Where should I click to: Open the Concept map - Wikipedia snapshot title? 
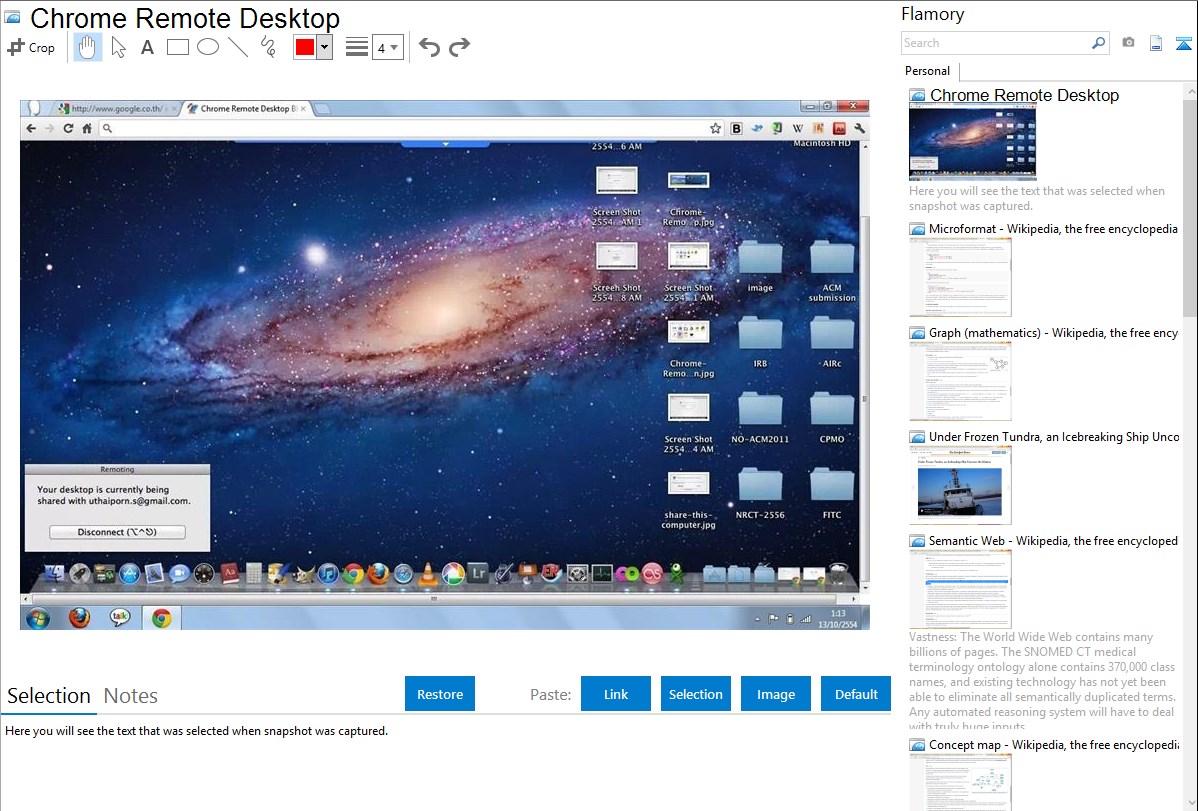[x=1054, y=744]
